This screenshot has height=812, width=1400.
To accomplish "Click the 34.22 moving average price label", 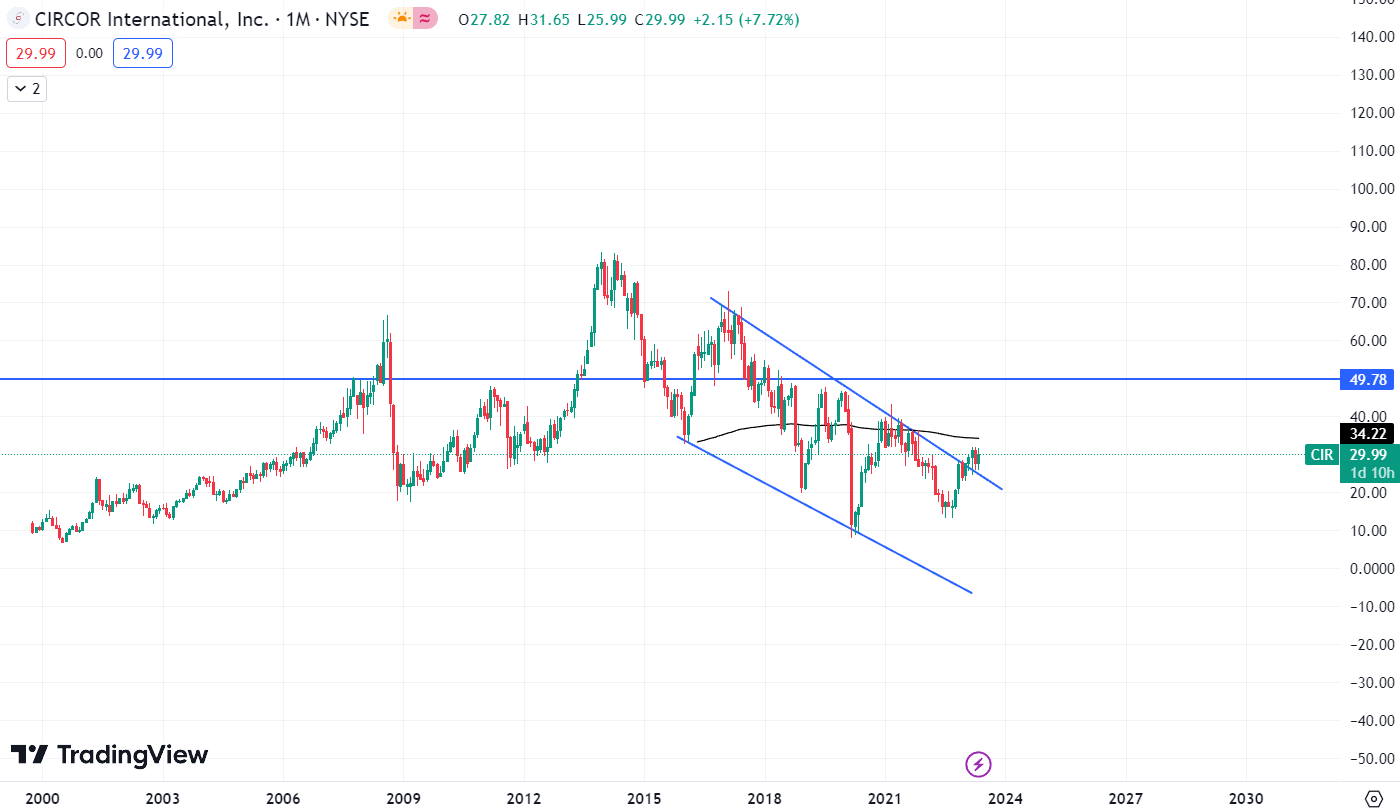I will pos(1368,434).
